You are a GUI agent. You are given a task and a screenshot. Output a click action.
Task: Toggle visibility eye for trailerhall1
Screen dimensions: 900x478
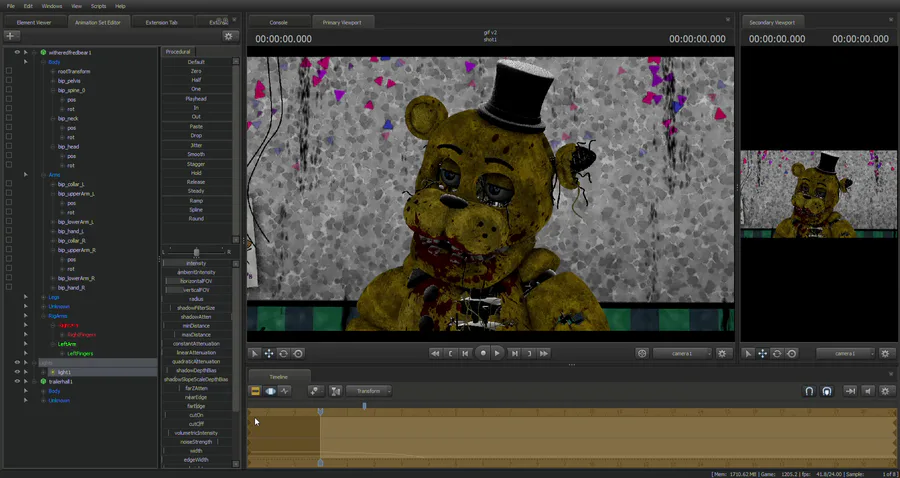(17, 381)
